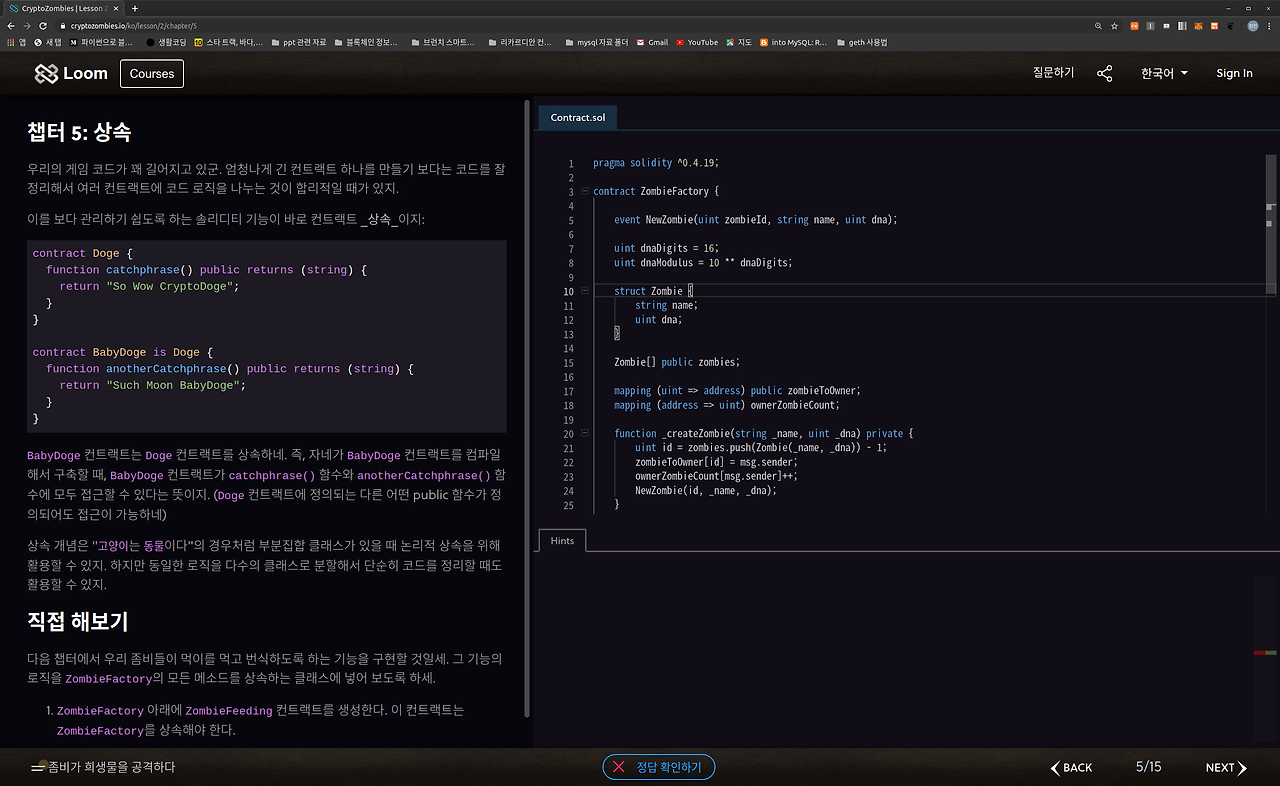1280x786 pixels.
Task: Switch to the Contract.sol tab
Action: coord(578,117)
